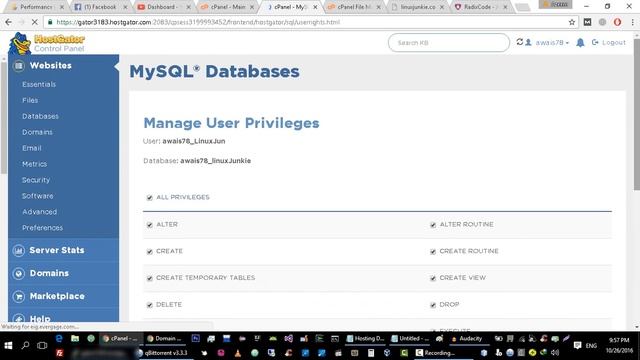Open Files in the sidebar
This screenshot has height=360, width=640.
pyautogui.click(x=30, y=100)
